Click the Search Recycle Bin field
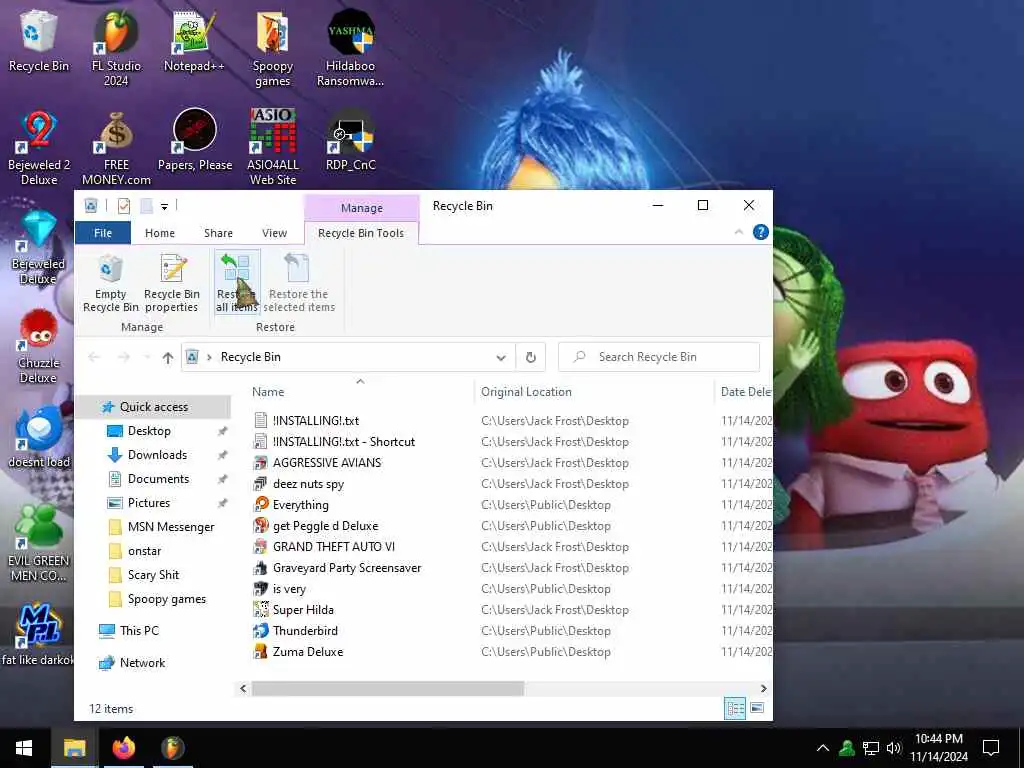Image resolution: width=1024 pixels, height=768 pixels. click(659, 357)
